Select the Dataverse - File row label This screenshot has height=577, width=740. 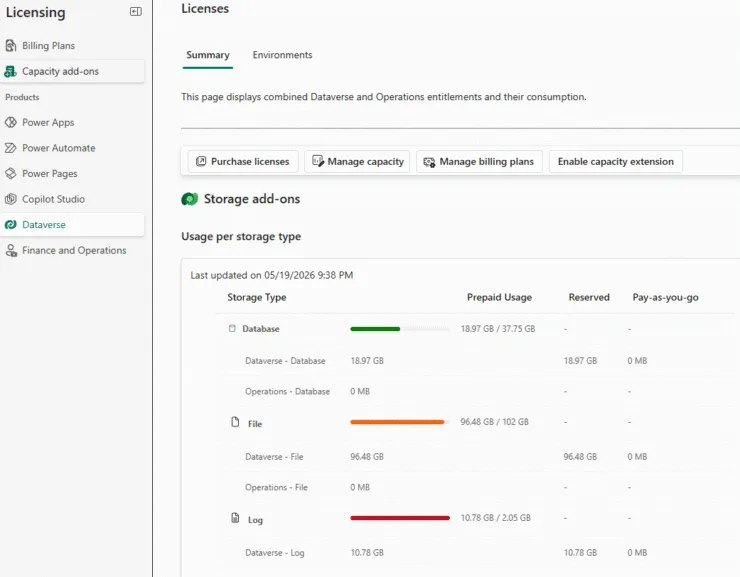(x=274, y=457)
